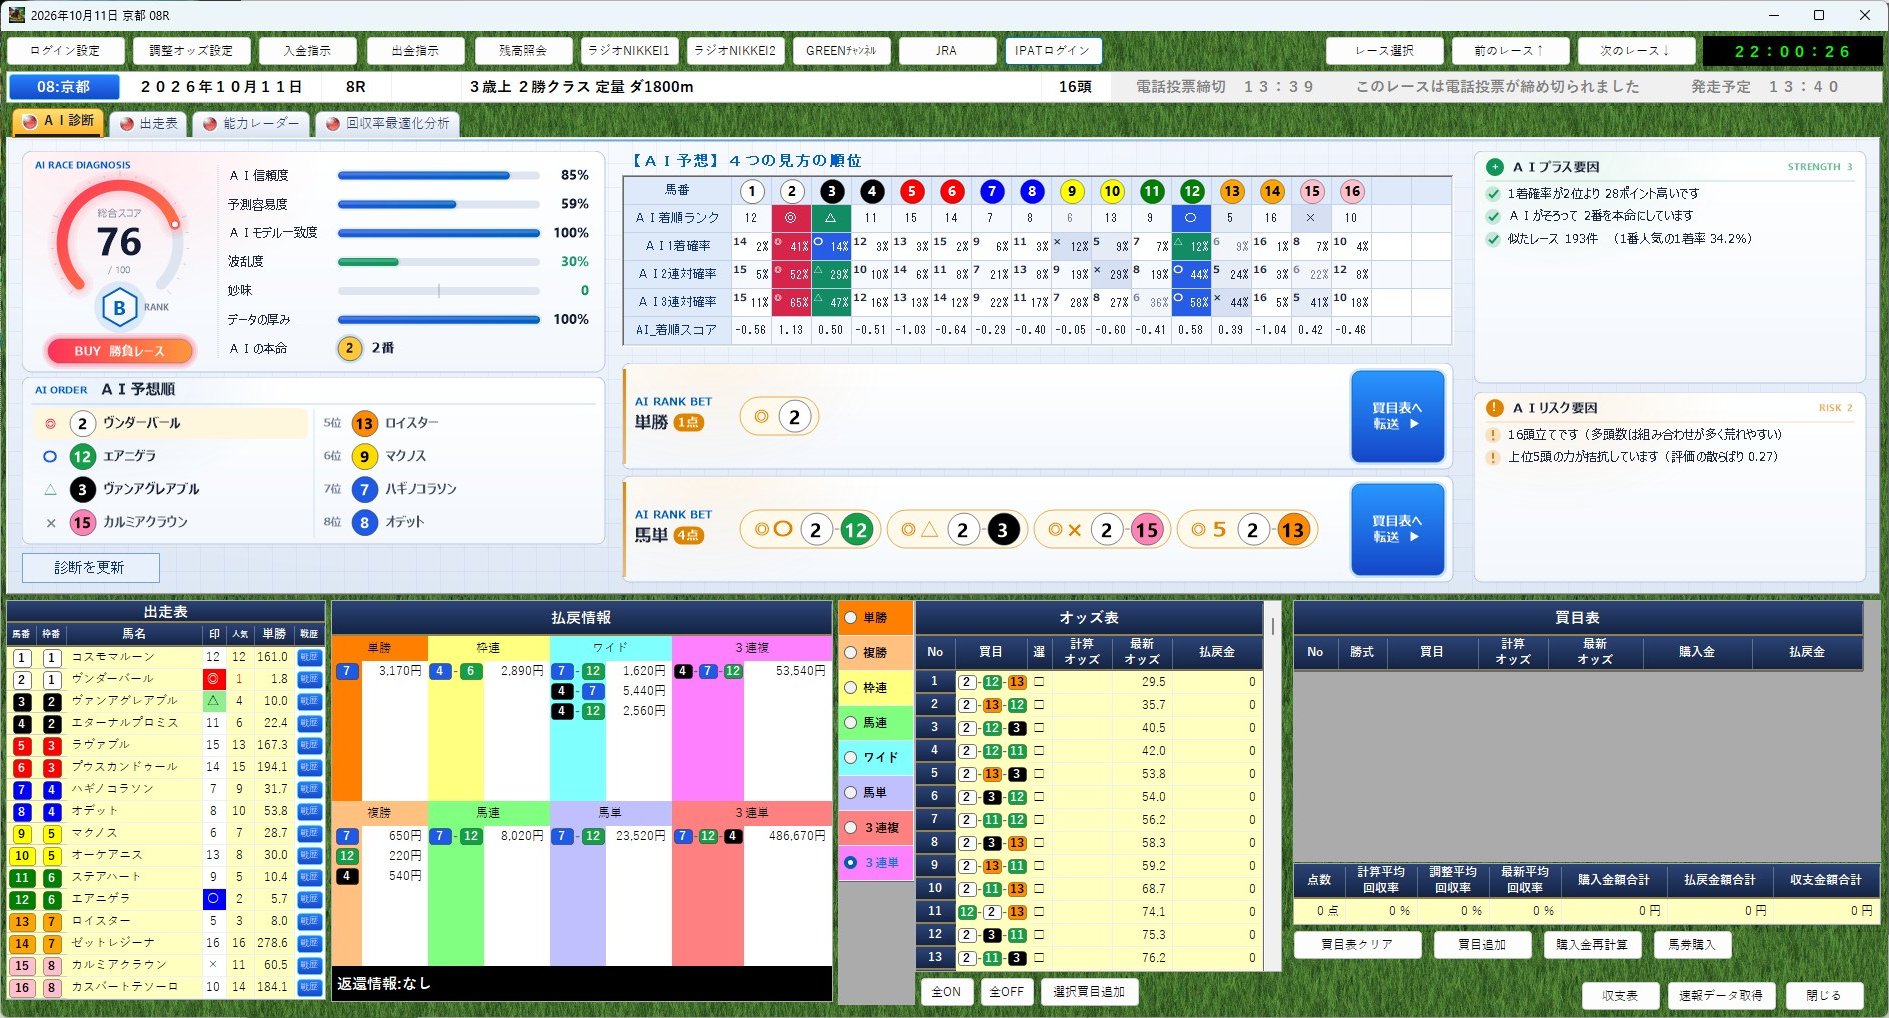Click the 08:京都 race venue selector
The image size is (1889, 1018).
[x=64, y=87]
